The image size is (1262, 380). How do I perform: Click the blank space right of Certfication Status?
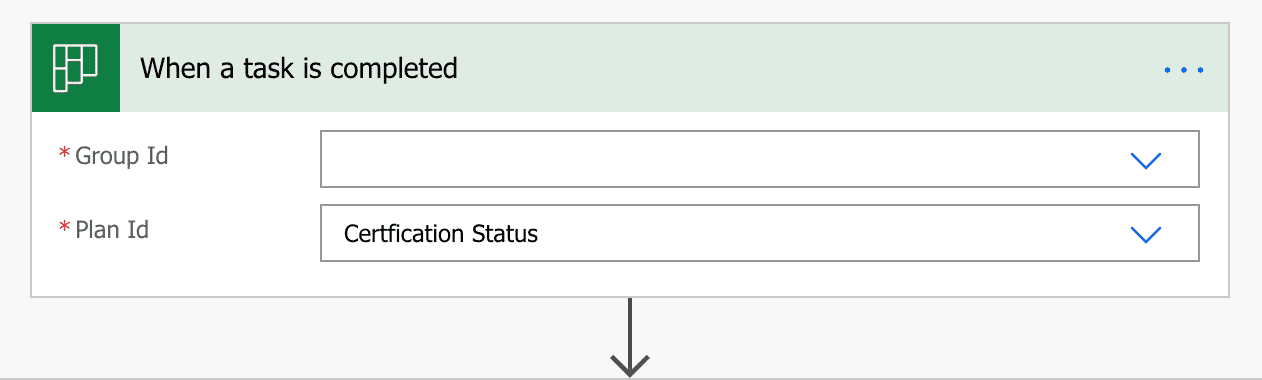tap(830, 234)
